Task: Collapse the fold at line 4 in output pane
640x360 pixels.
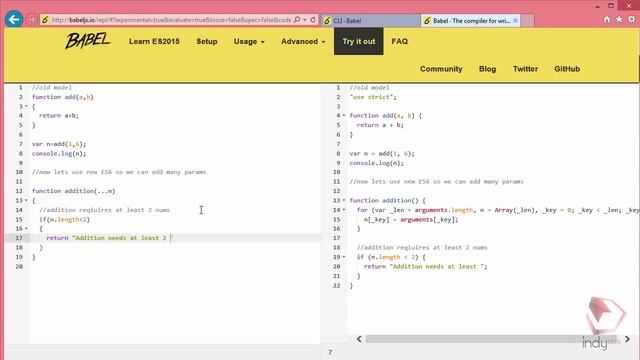Action: point(344,116)
